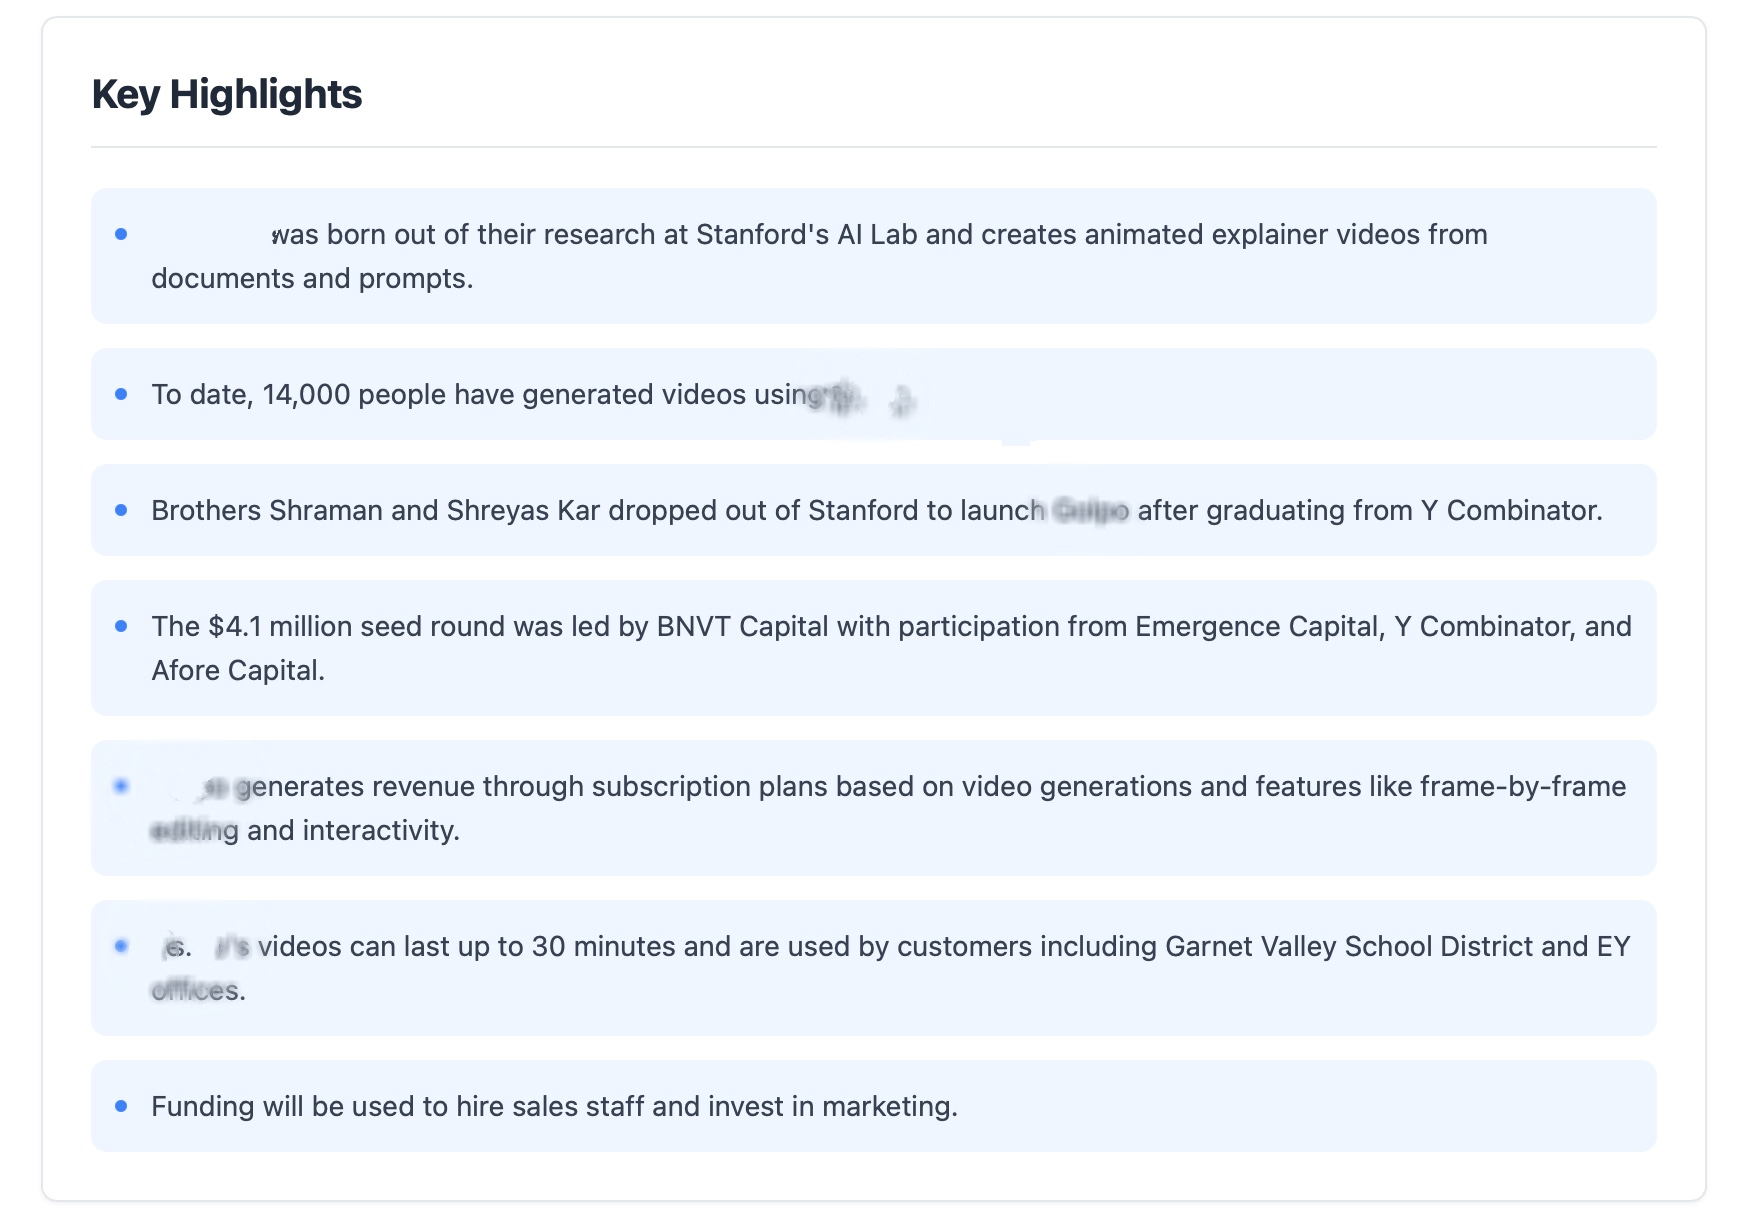1748x1214 pixels.
Task: Click the blurred company name after launch
Action: pyautogui.click(x=1089, y=510)
